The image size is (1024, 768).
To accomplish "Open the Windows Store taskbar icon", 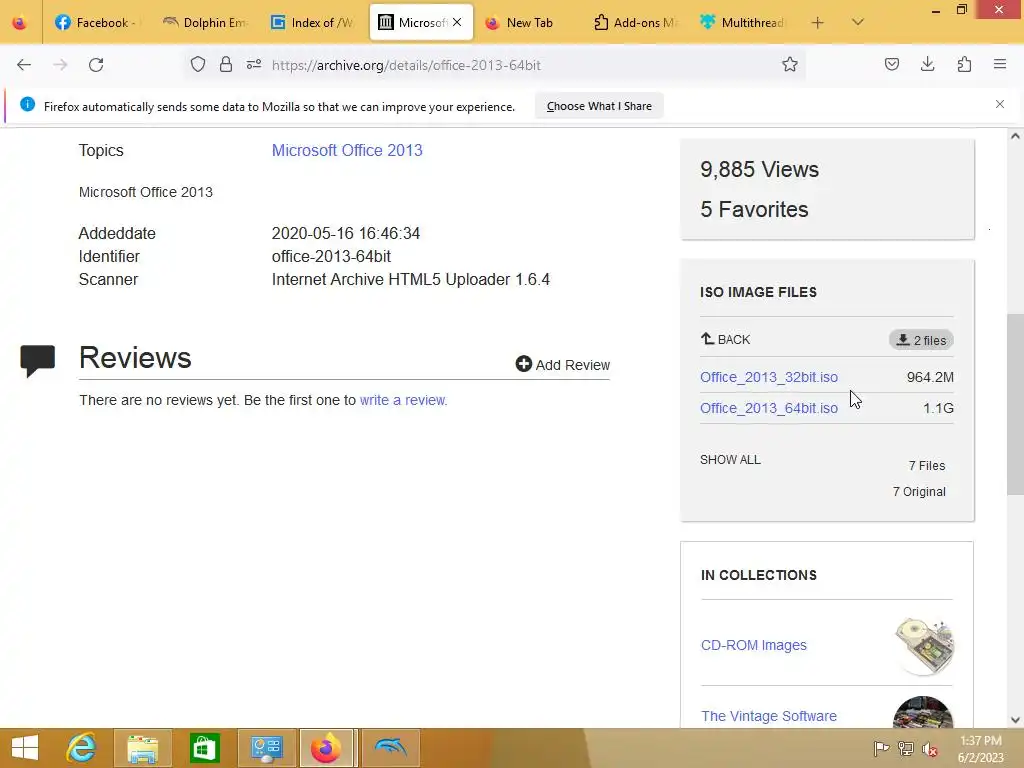I will click(x=204, y=748).
